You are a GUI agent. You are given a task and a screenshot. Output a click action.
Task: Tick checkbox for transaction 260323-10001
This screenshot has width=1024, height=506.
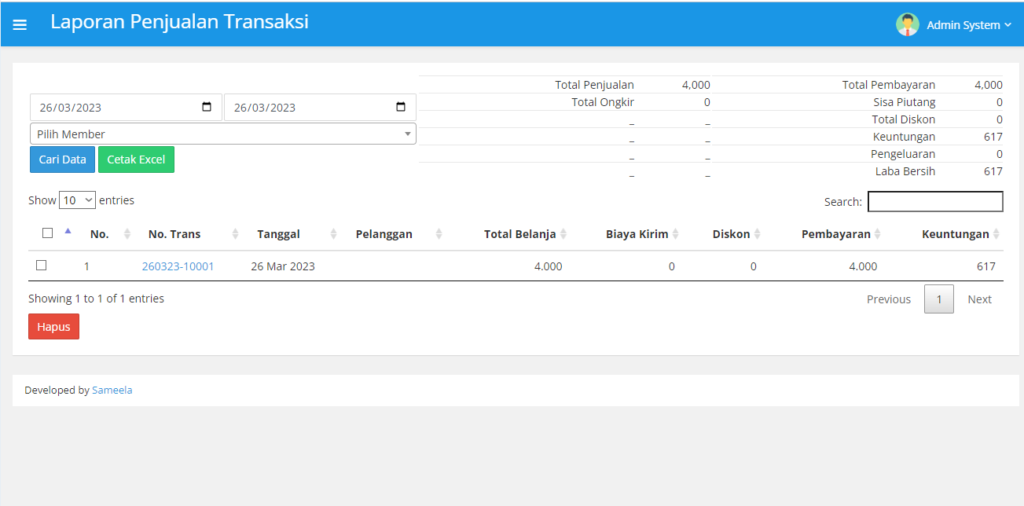[x=41, y=266]
